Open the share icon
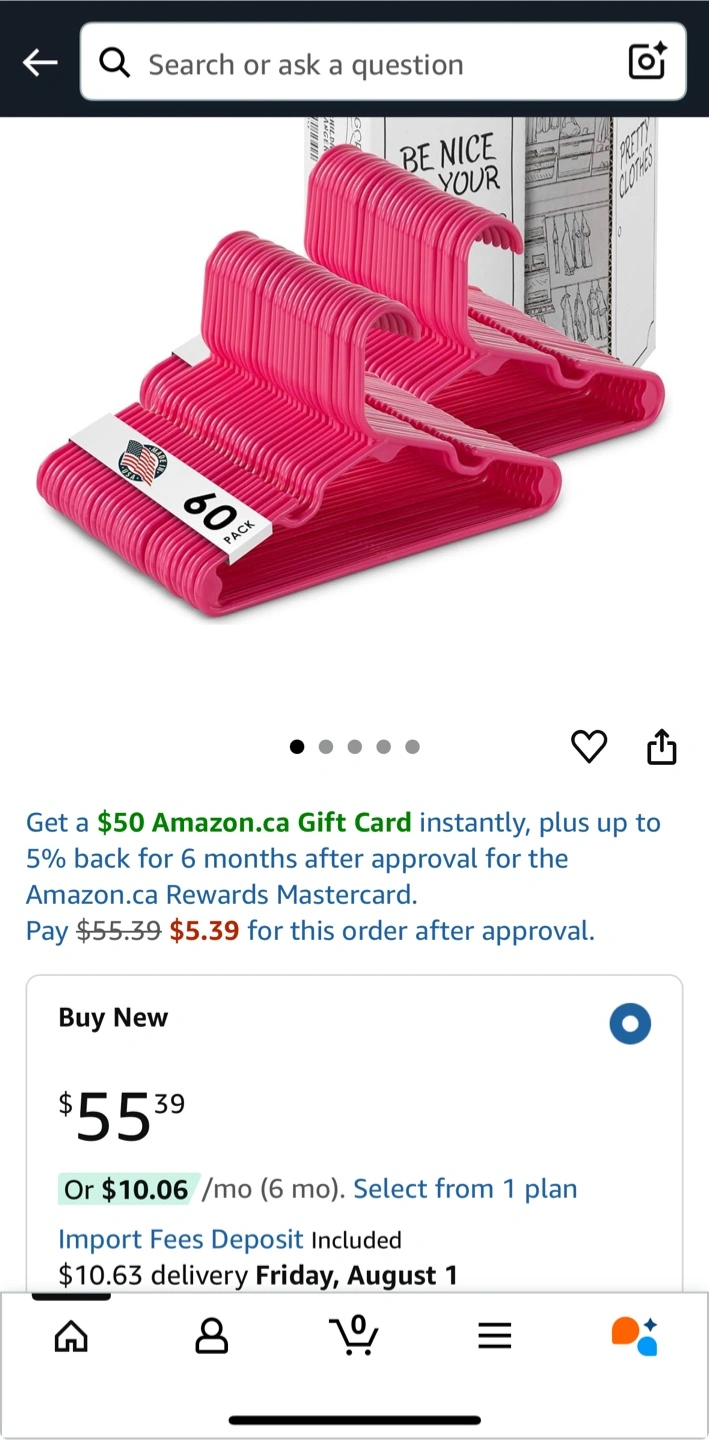Screen dimensions: 709x1440 [x=662, y=746]
